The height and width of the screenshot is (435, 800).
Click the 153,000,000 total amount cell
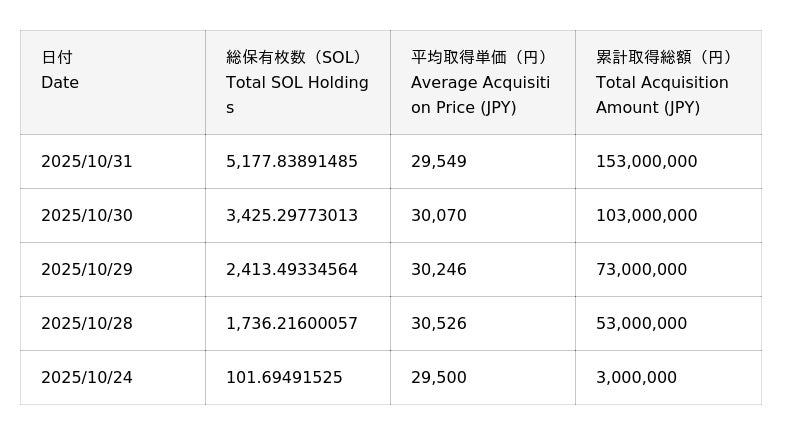coord(647,162)
